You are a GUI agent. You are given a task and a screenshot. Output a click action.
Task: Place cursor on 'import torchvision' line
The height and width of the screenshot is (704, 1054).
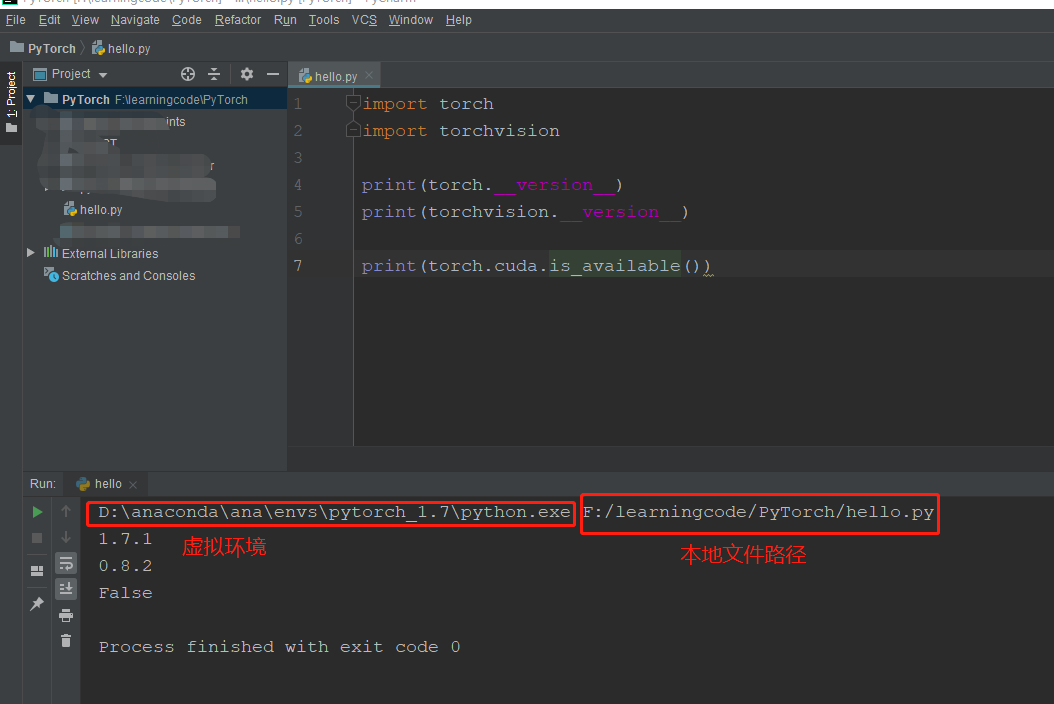[460, 130]
